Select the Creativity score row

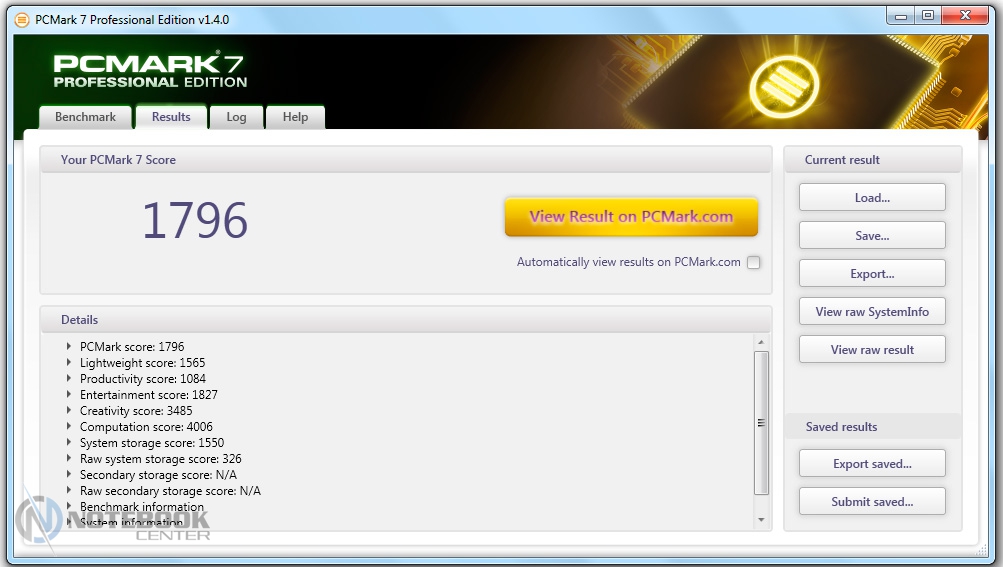click(136, 411)
